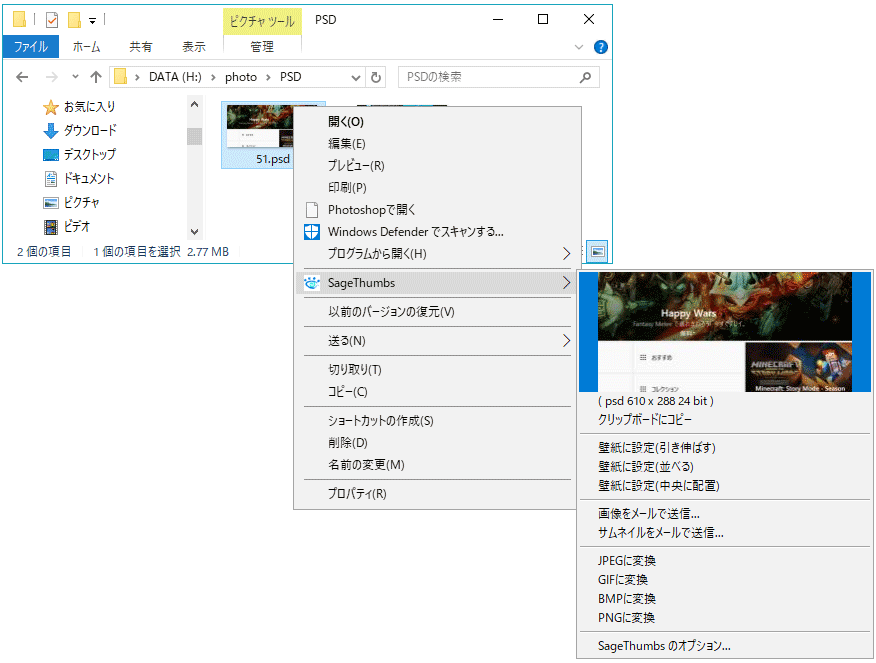Screen dimensions: 876x663
Task: Open the ファイル tab
Action: click(x=31, y=47)
